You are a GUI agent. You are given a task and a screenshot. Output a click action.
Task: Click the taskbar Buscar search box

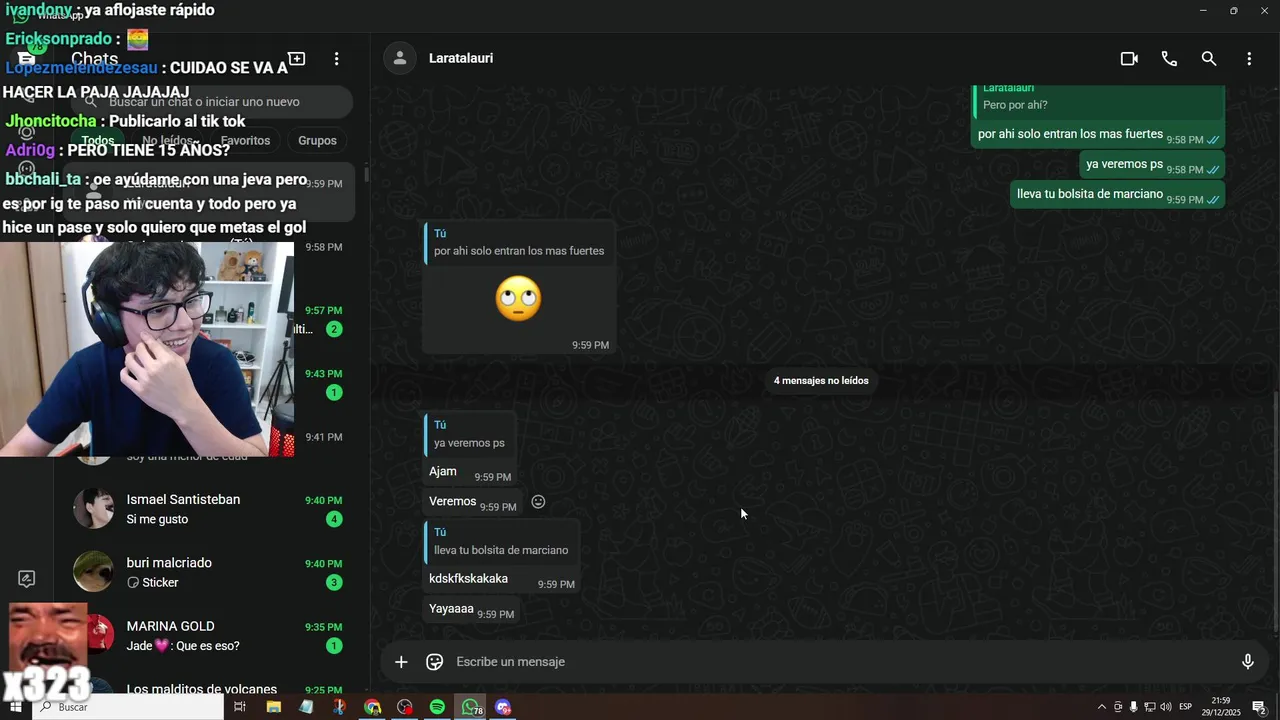[128, 707]
